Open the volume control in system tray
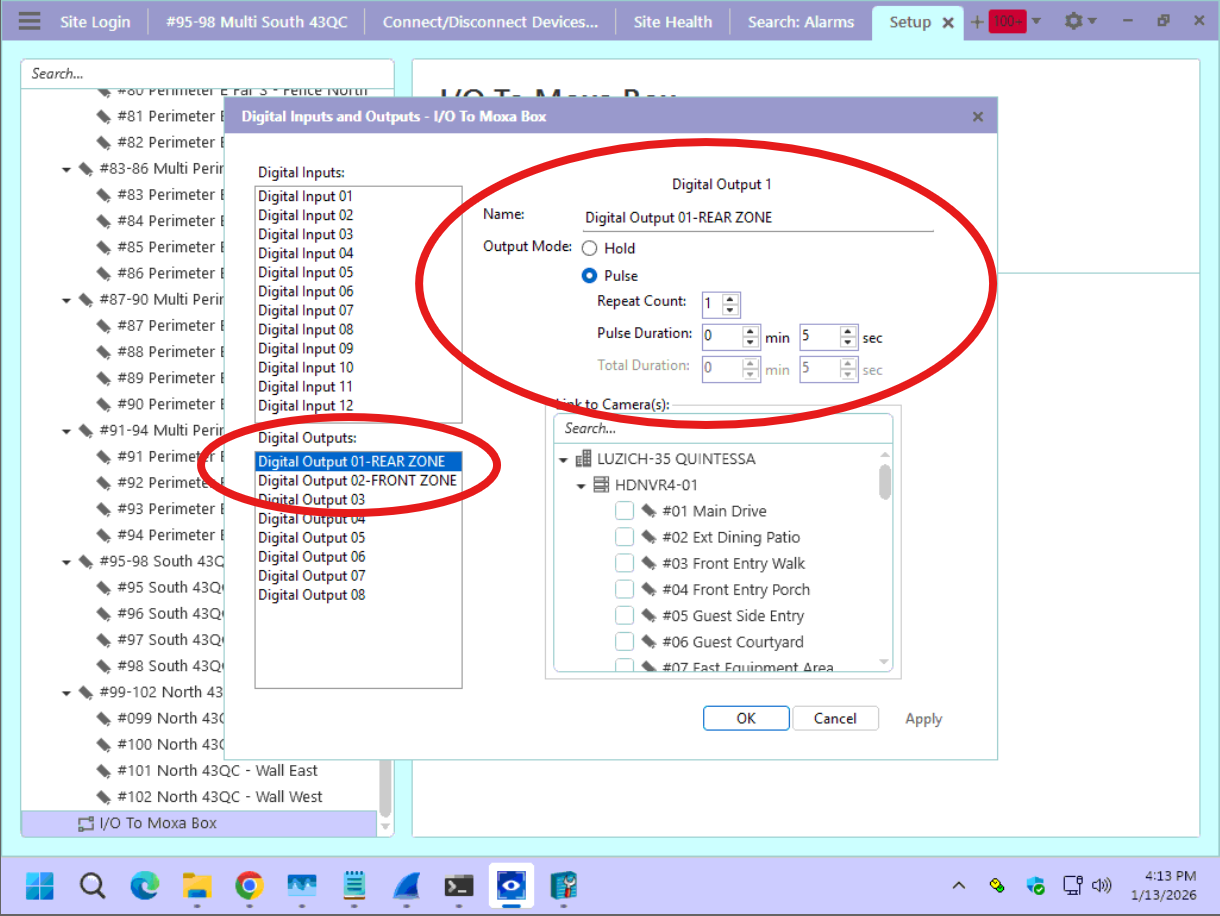Screen dimensions: 1220x916 pos(1102,885)
